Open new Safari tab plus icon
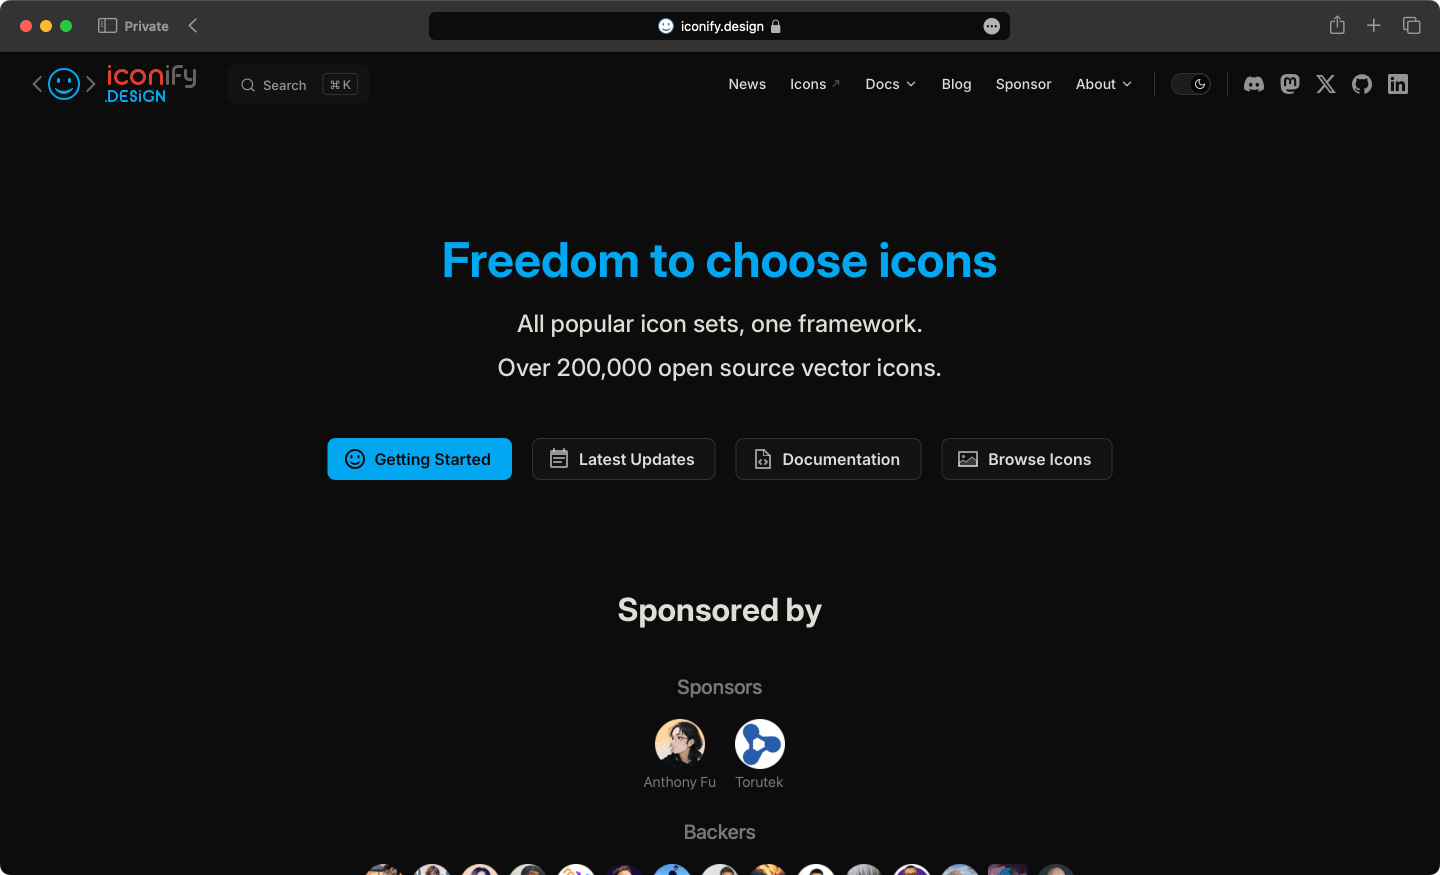 1374,26
